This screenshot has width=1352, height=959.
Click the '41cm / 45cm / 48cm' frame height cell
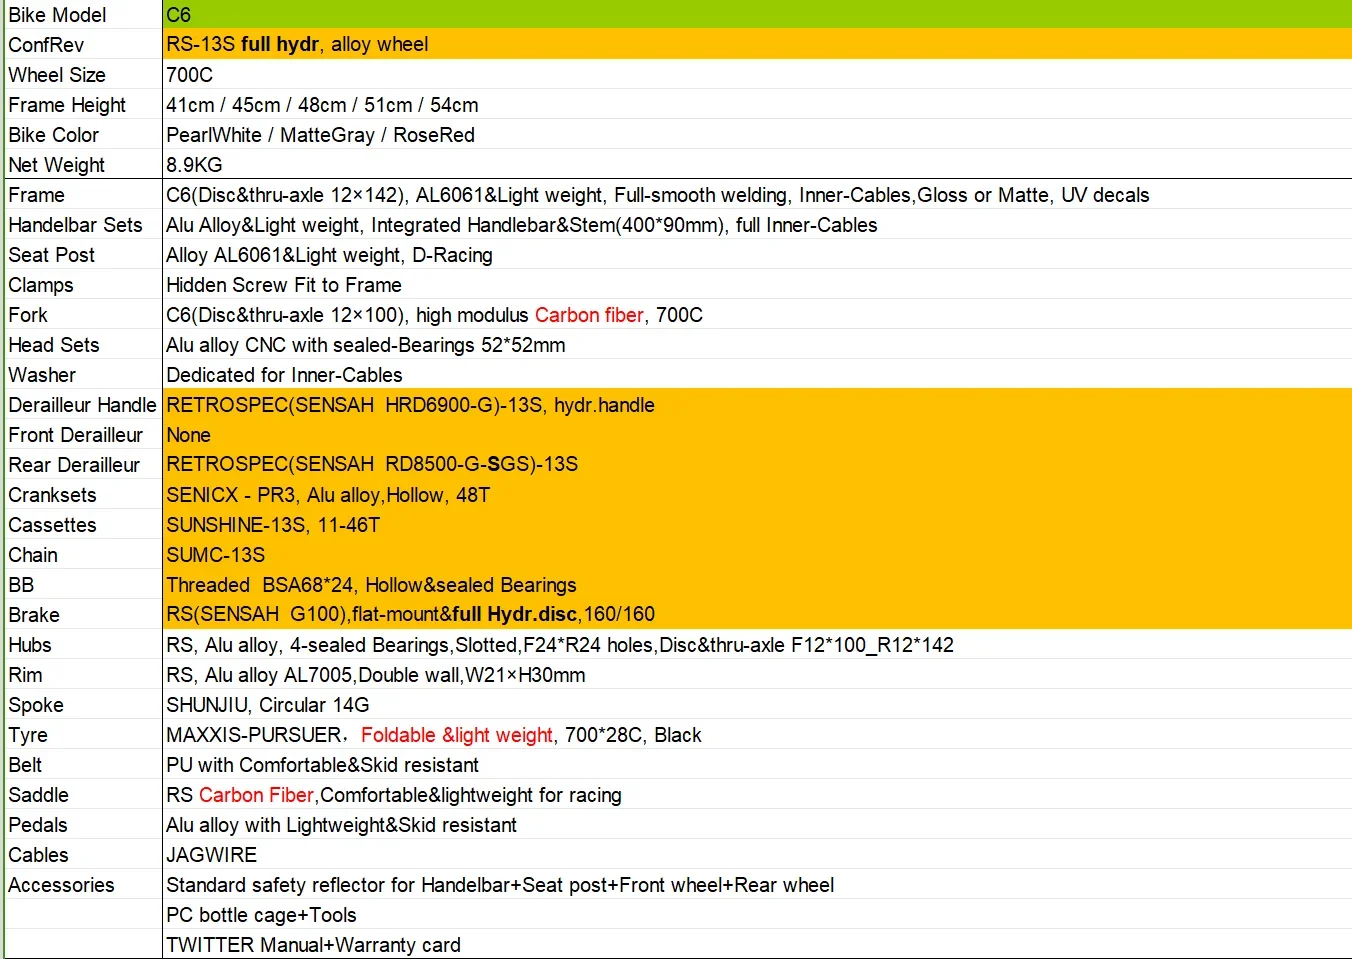[757, 104]
